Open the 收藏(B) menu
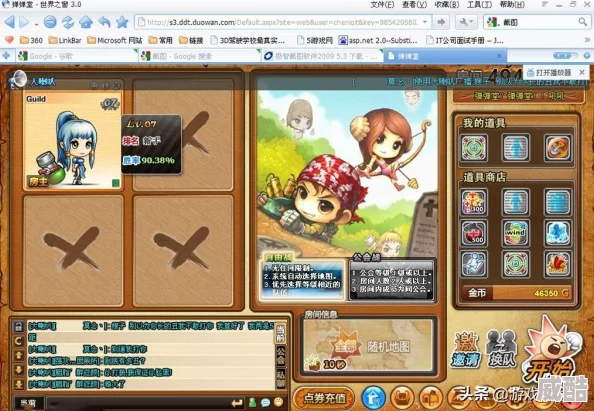594x411 pixels. point(447,5)
